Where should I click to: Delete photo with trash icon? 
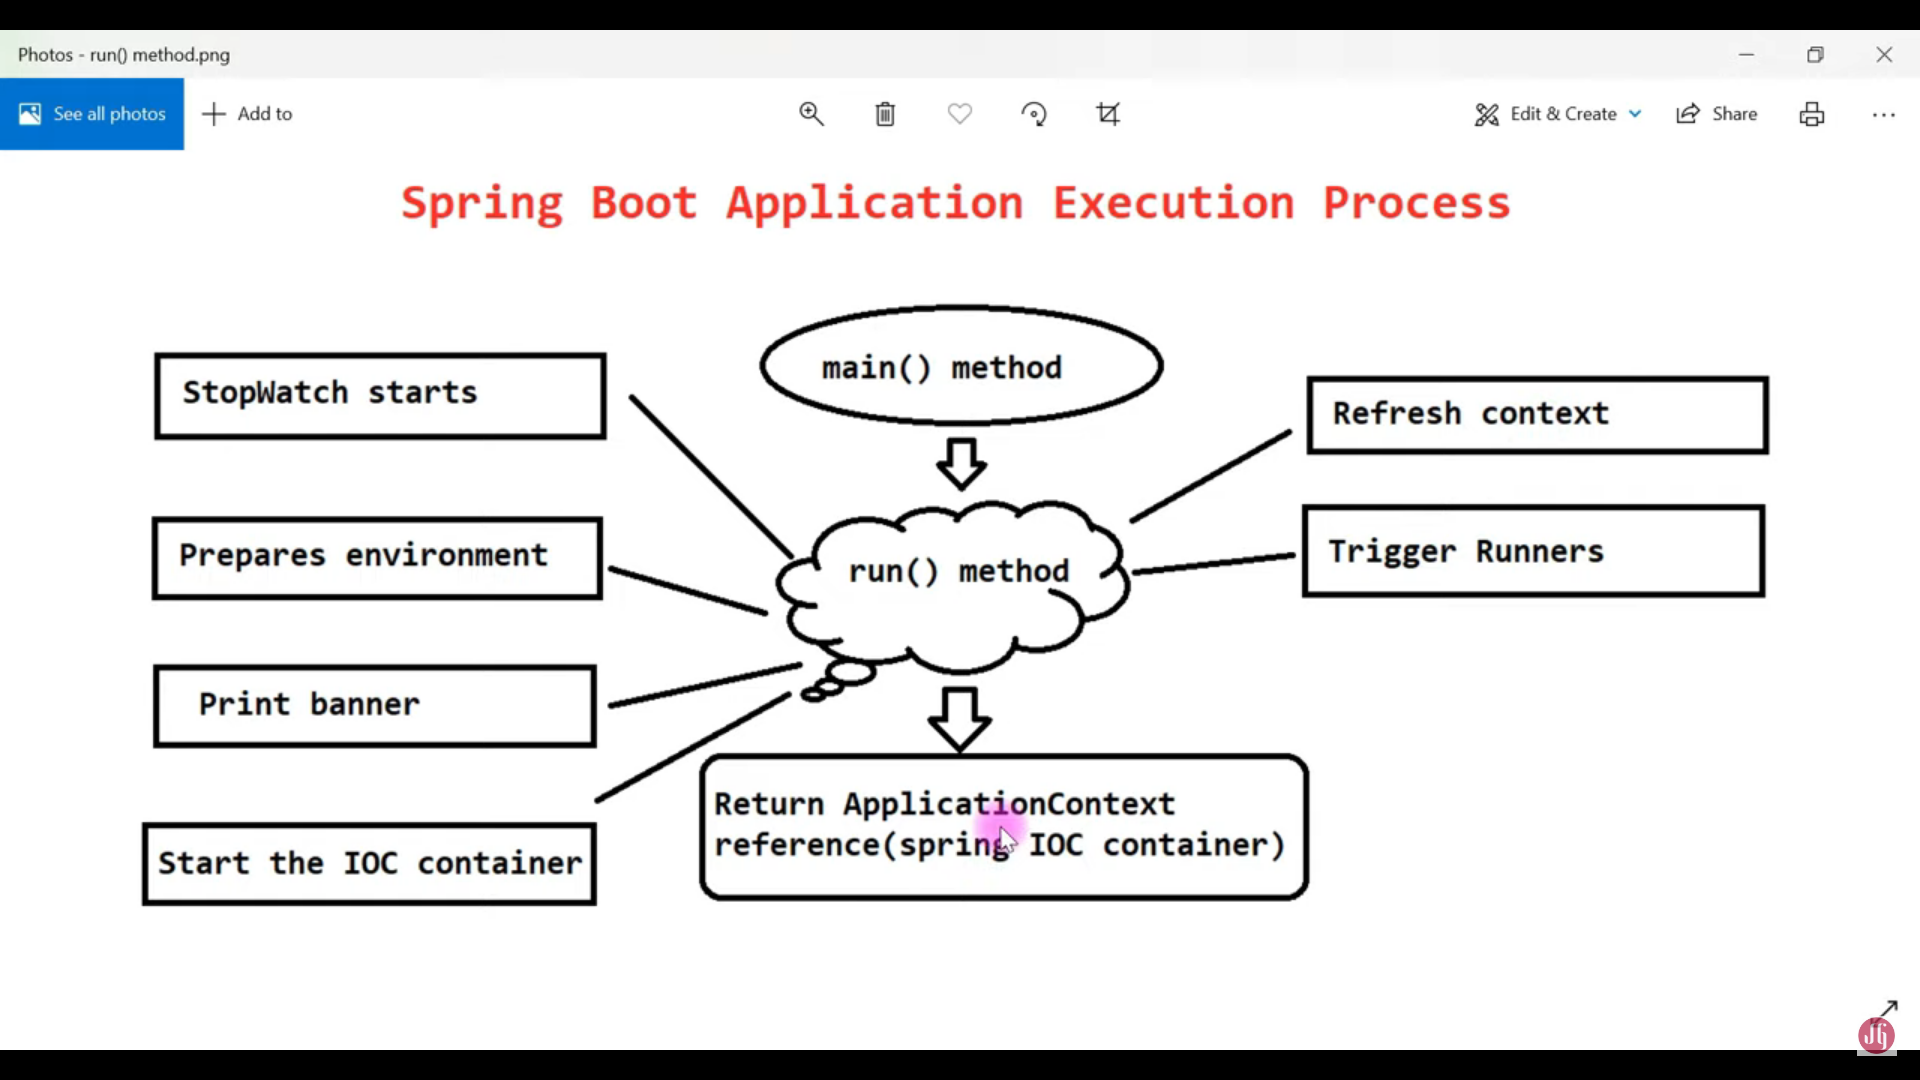click(885, 114)
